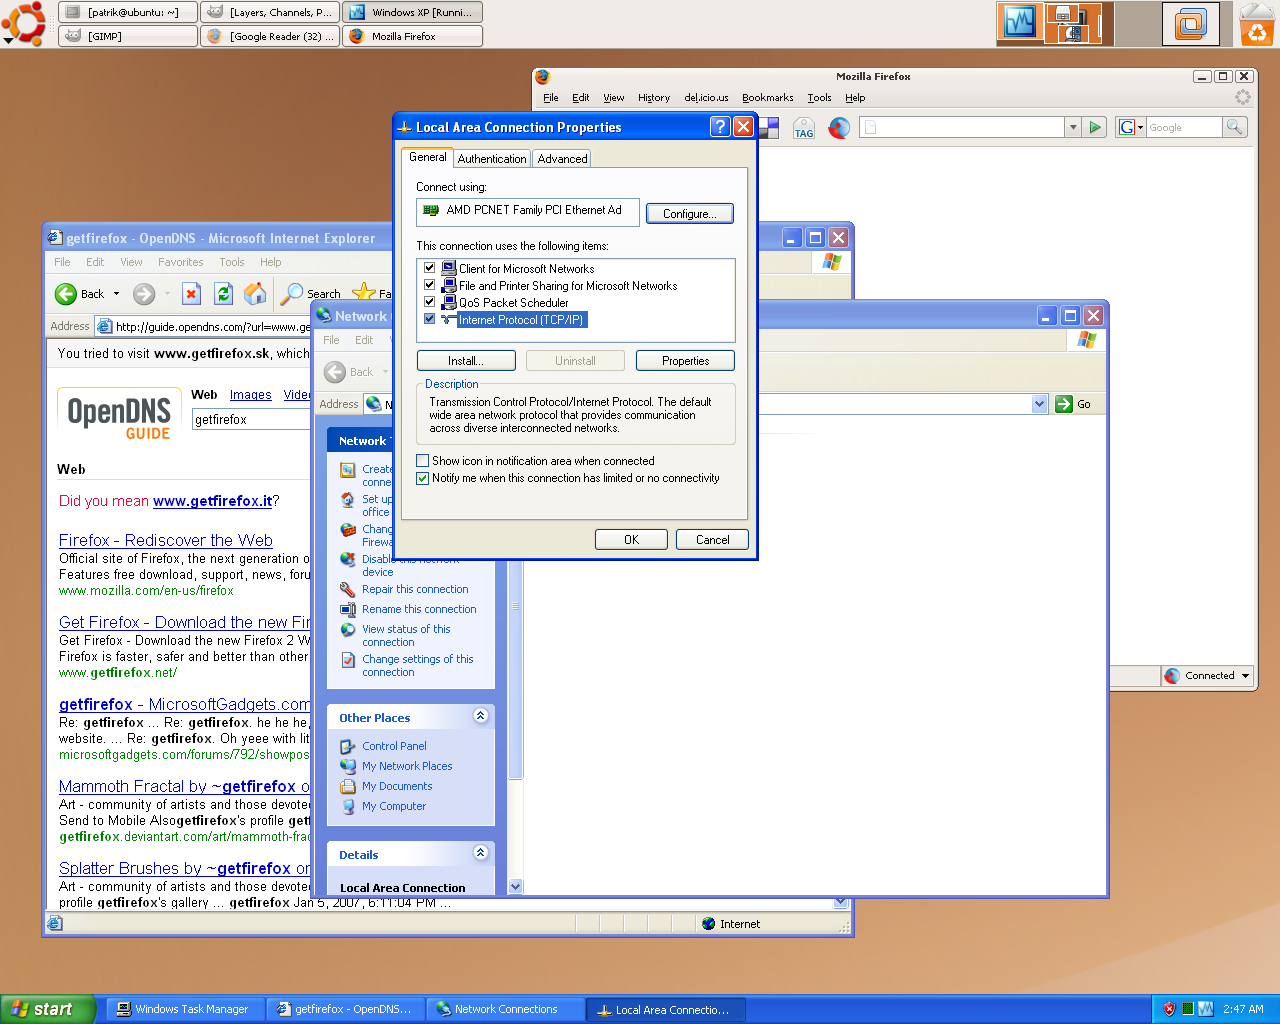Open the History menu in Firefox
This screenshot has width=1280, height=1024.
tap(654, 98)
